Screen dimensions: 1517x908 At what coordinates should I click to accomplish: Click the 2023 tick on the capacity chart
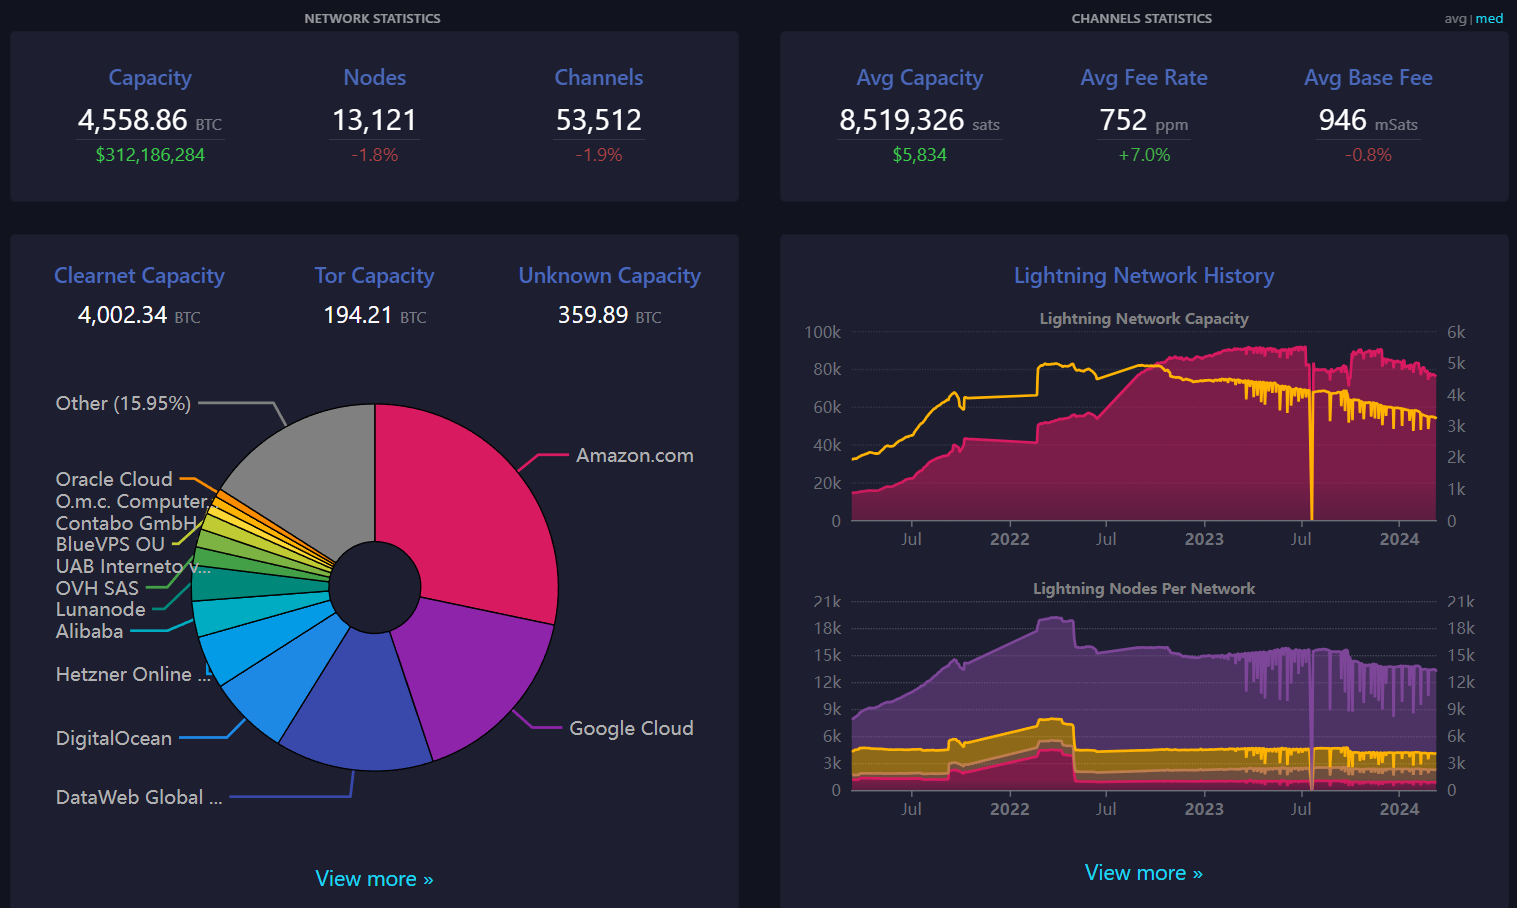point(1204,539)
